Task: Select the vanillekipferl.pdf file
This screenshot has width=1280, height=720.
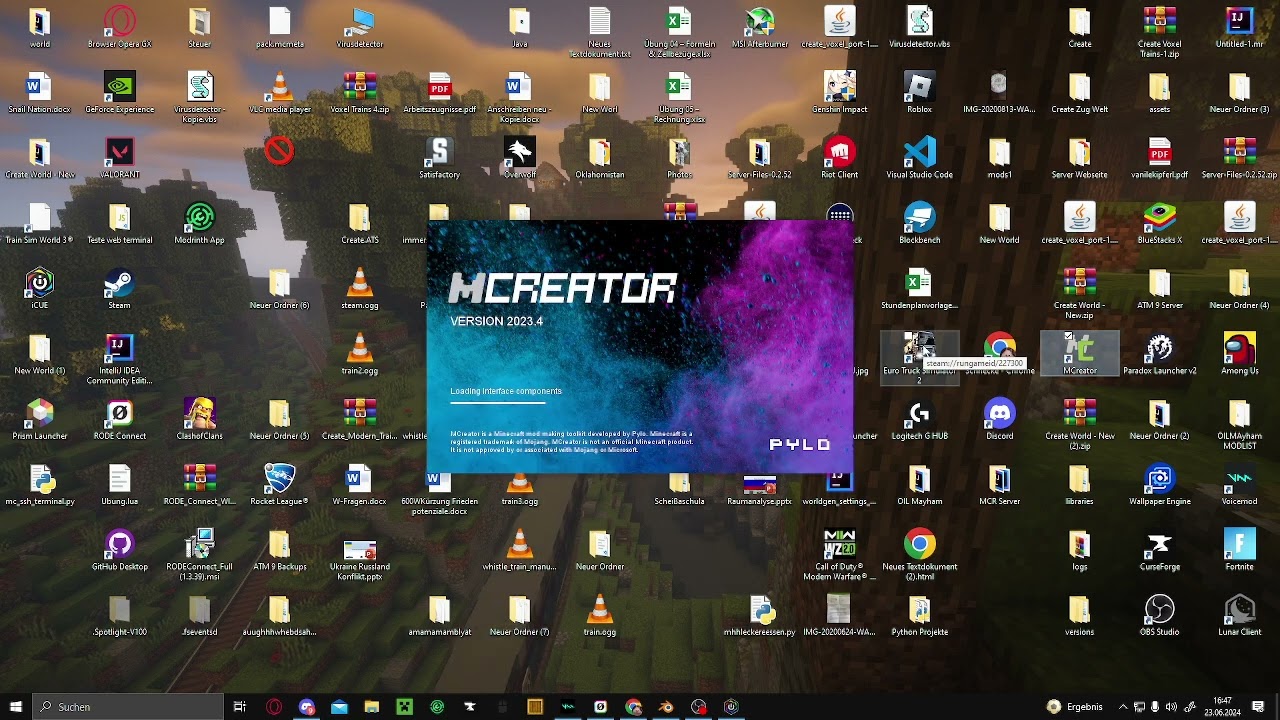Action: coord(1159,158)
